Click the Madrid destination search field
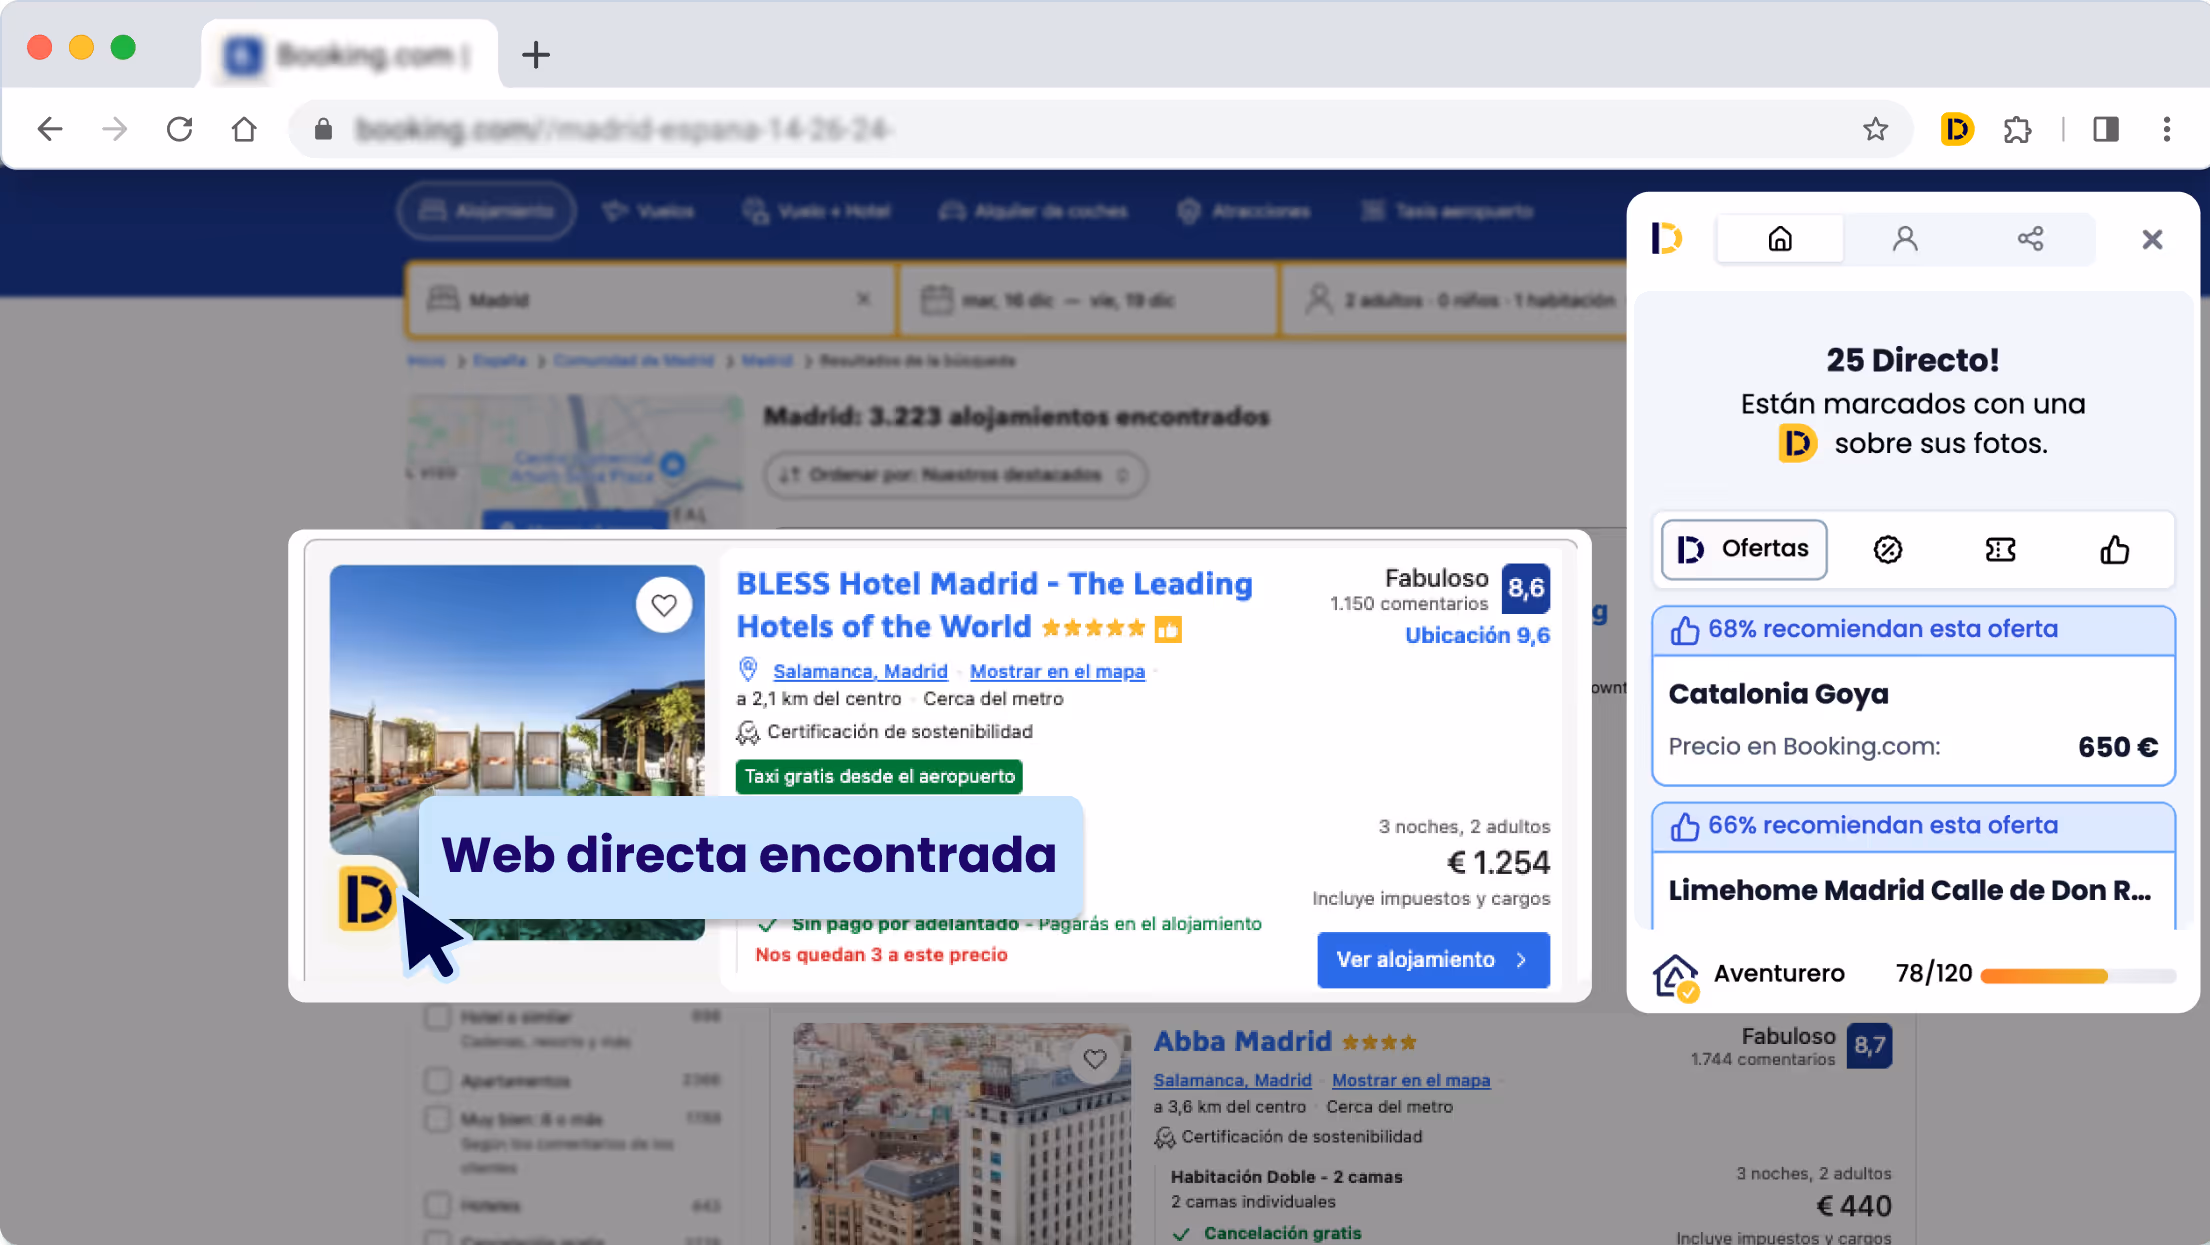 pyautogui.click(x=640, y=300)
